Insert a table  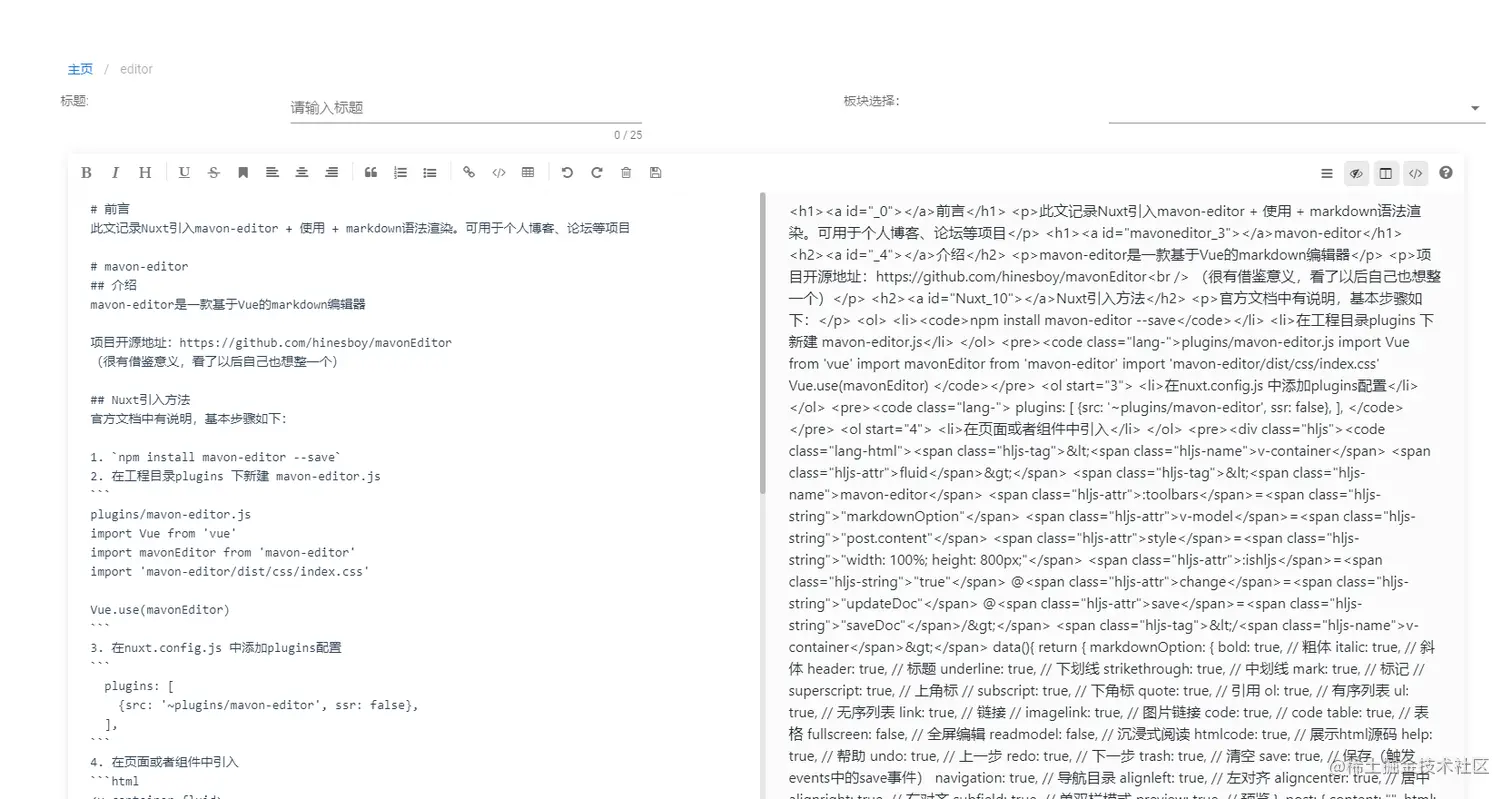pos(528,173)
